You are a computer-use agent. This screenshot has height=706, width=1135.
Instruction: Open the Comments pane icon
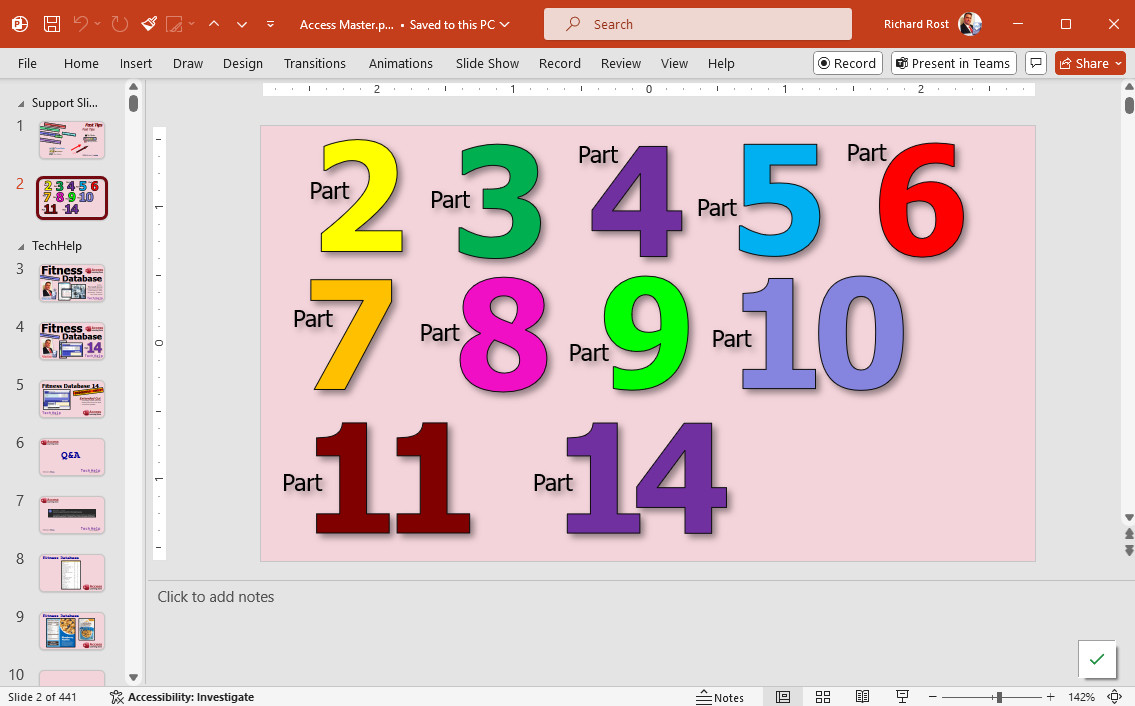1036,63
